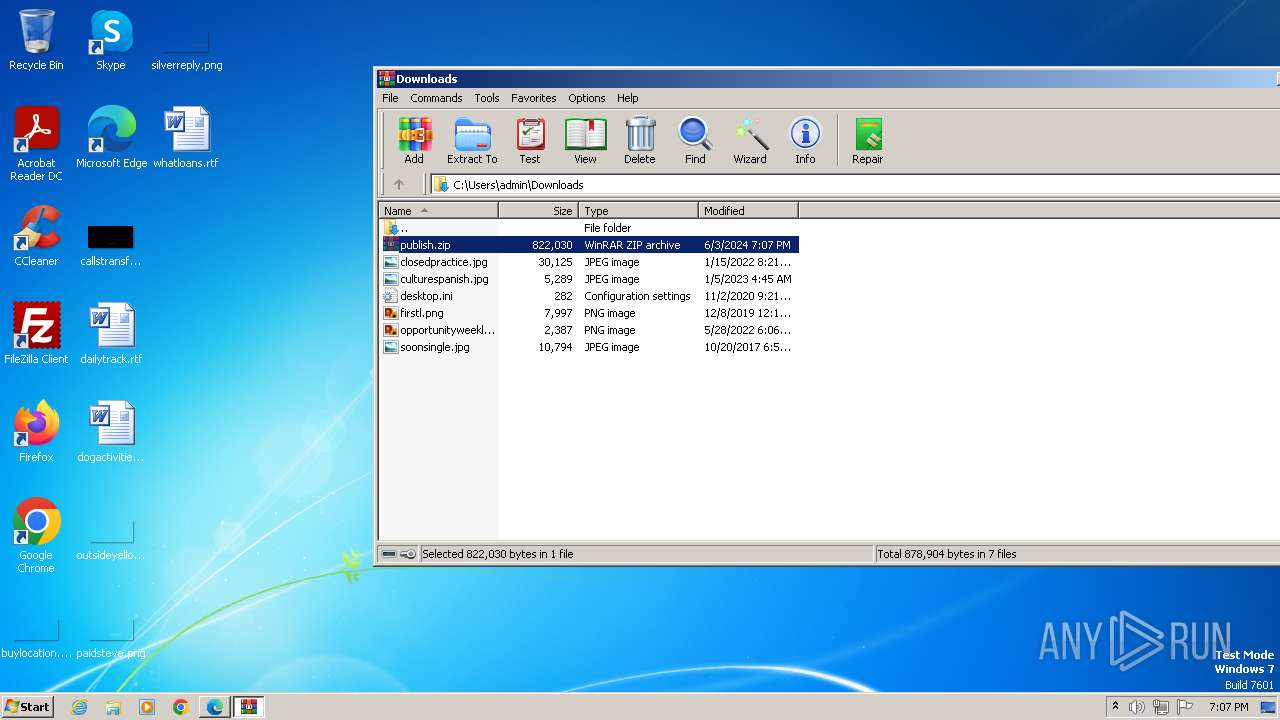Screen dimensions: 1280x720
Task: Sort file list by Name column header
Action: click(438, 210)
